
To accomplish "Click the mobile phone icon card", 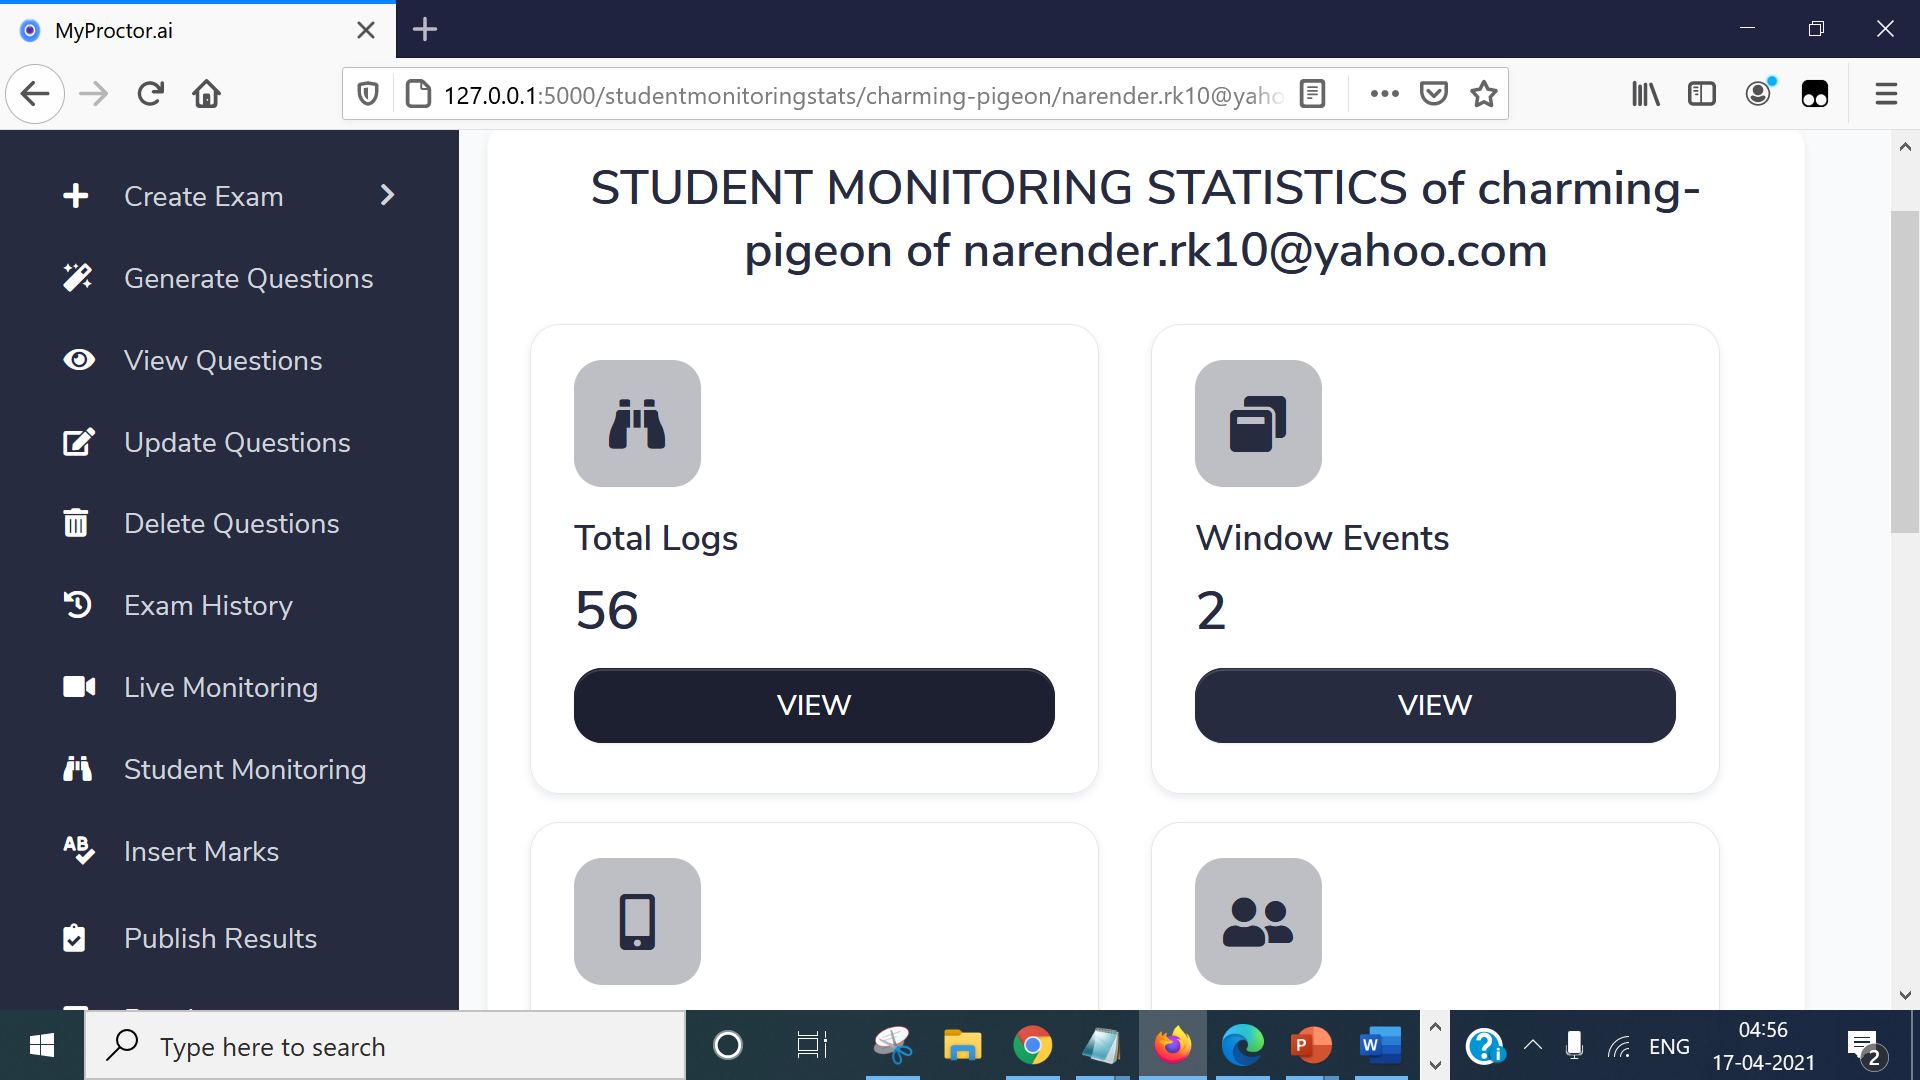I will (x=637, y=921).
